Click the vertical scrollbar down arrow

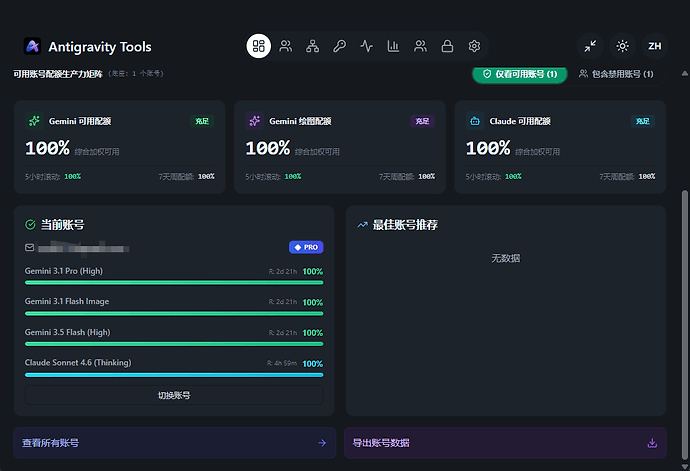(685, 467)
